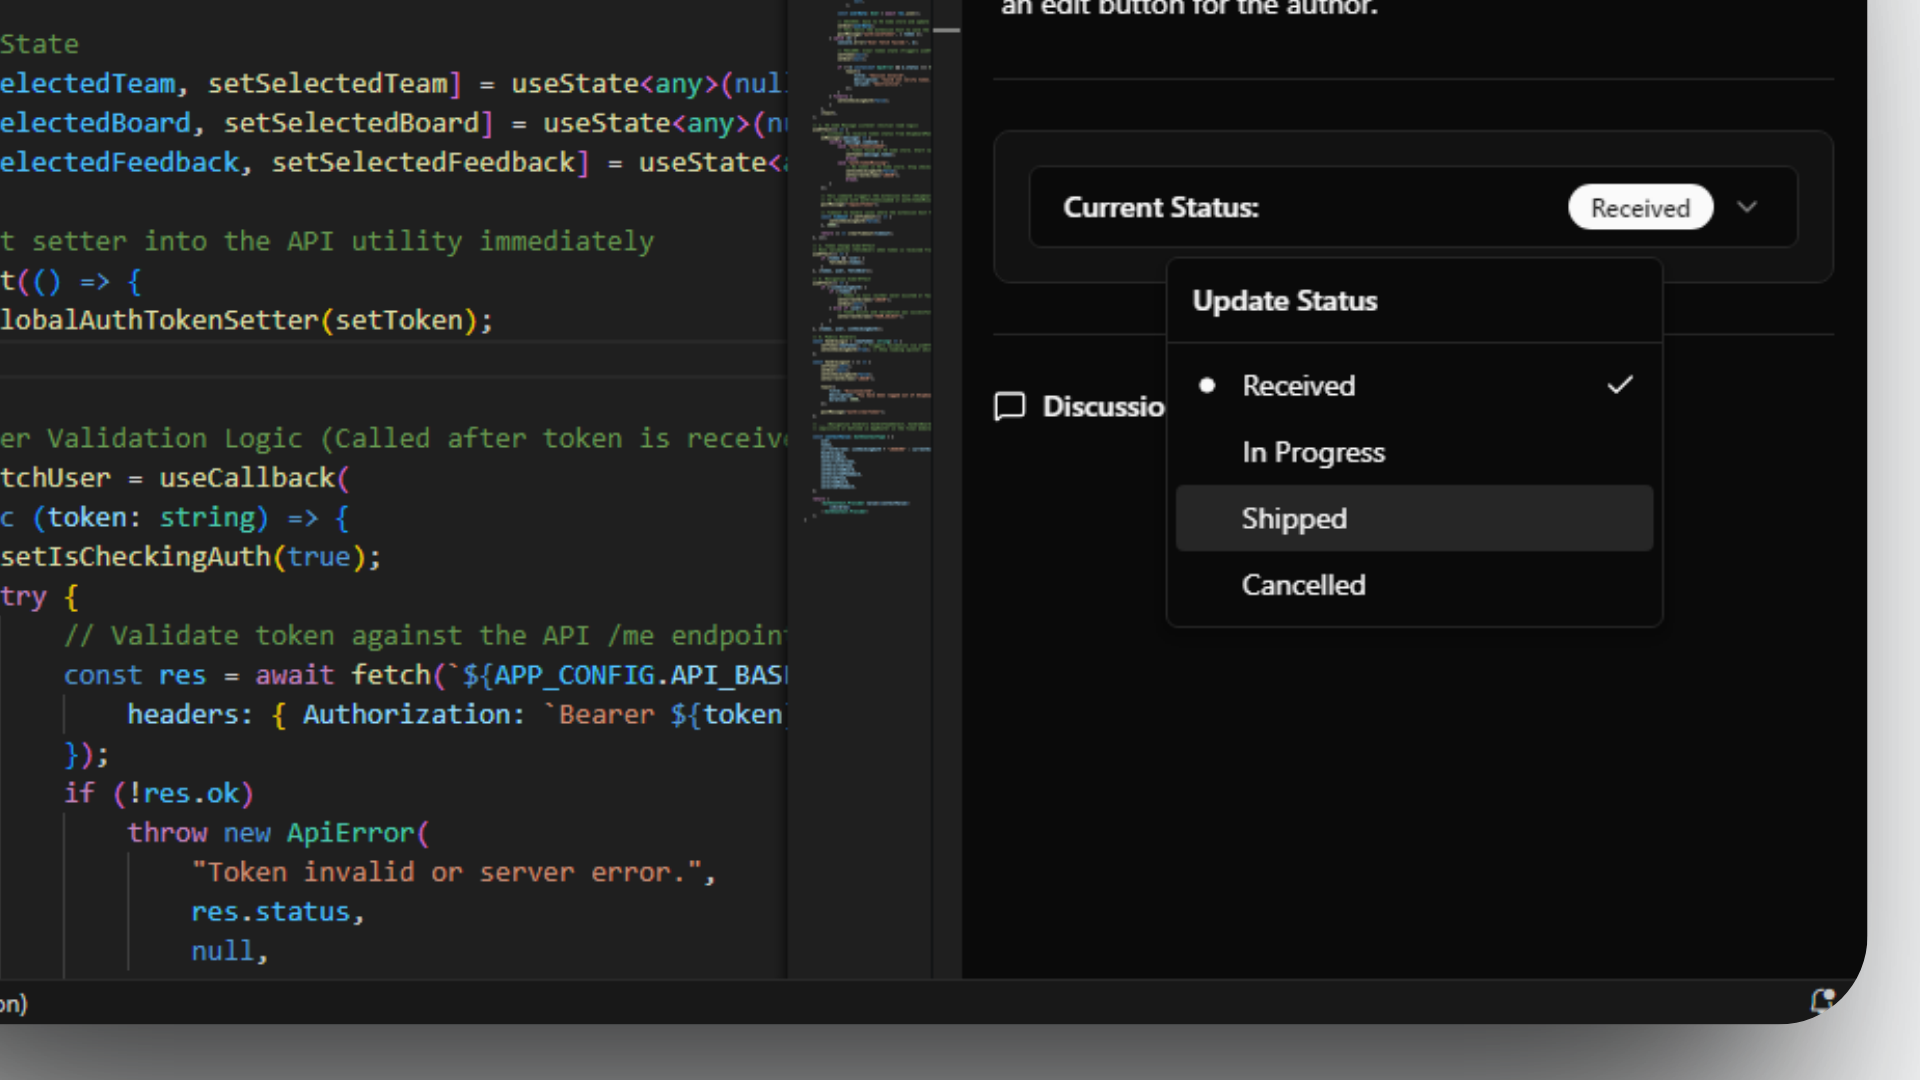This screenshot has height=1080, width=1920.
Task: Click the Discussion chat bubble icon
Action: [x=1009, y=406]
